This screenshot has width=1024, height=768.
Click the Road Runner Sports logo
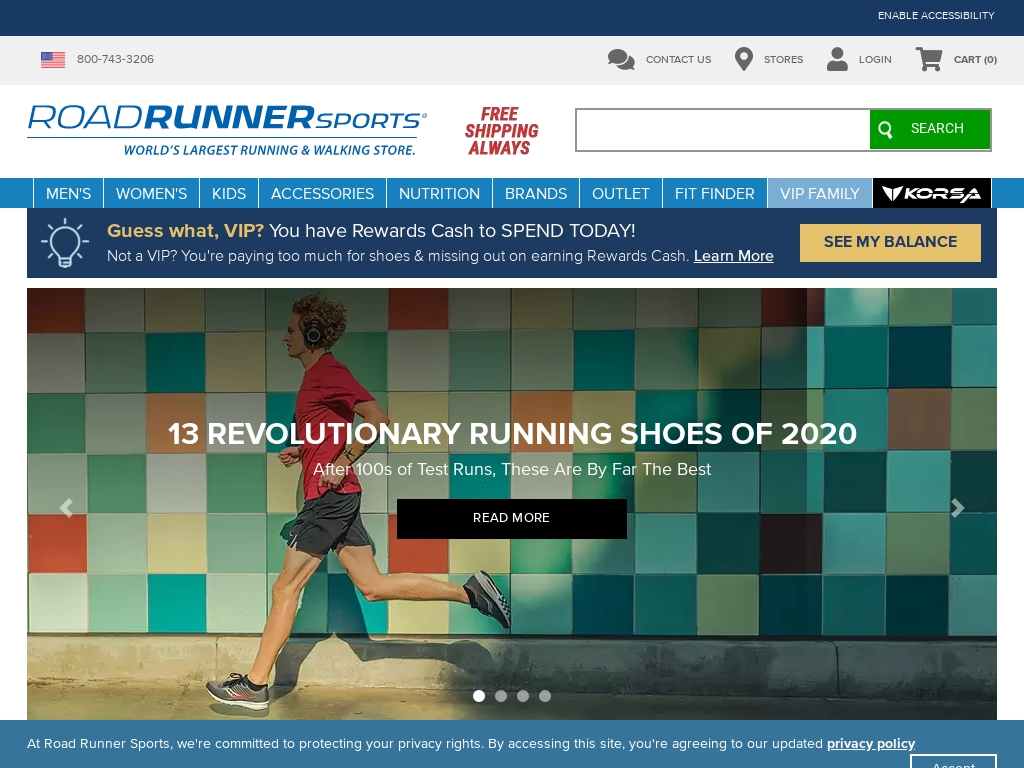tap(227, 129)
